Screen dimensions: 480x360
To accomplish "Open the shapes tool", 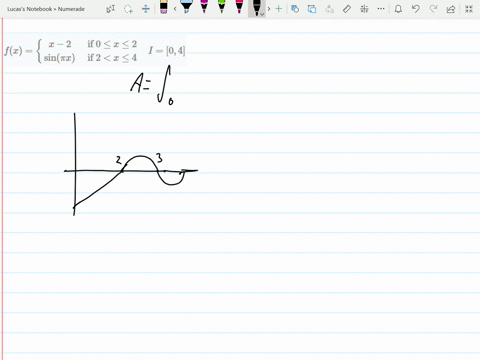I will tap(295, 9).
